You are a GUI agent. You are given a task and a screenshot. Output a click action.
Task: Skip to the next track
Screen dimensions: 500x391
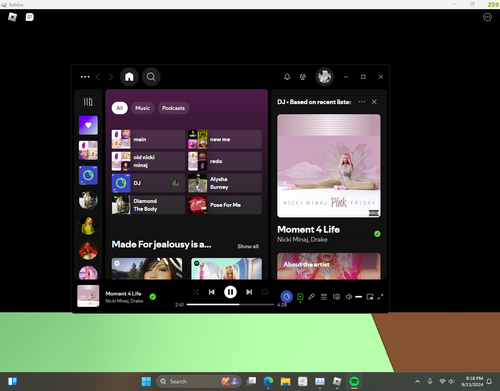coord(249,292)
